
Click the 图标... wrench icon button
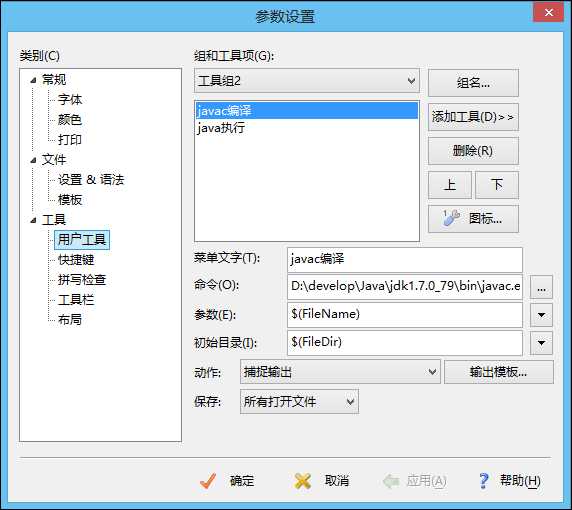click(x=473, y=219)
